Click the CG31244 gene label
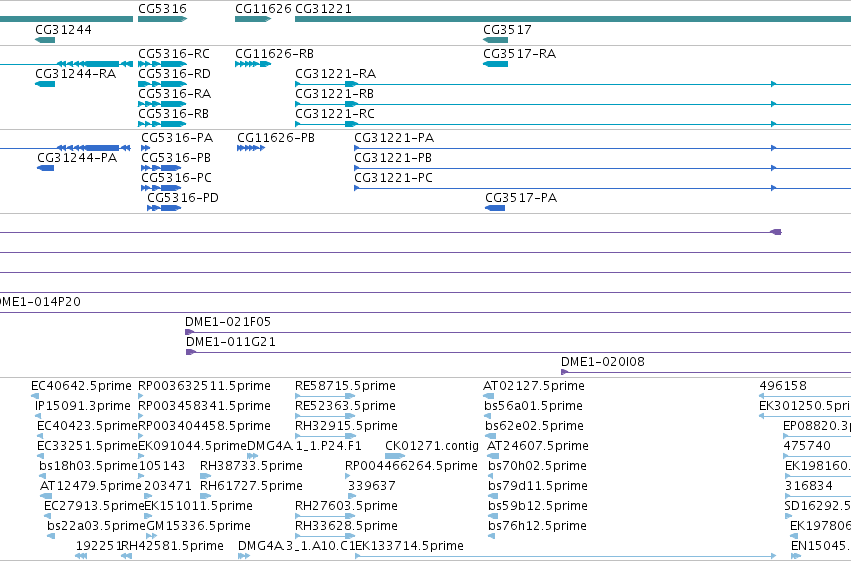The width and height of the screenshot is (851, 561). 63,30
